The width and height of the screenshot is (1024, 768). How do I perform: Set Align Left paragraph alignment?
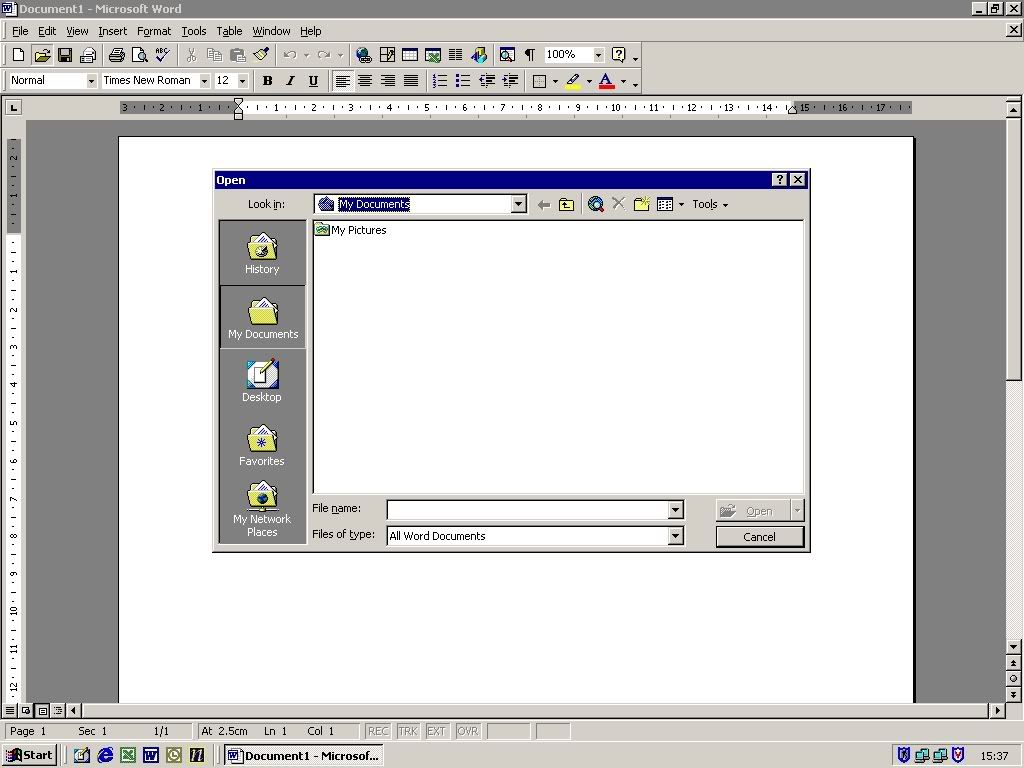(342, 81)
